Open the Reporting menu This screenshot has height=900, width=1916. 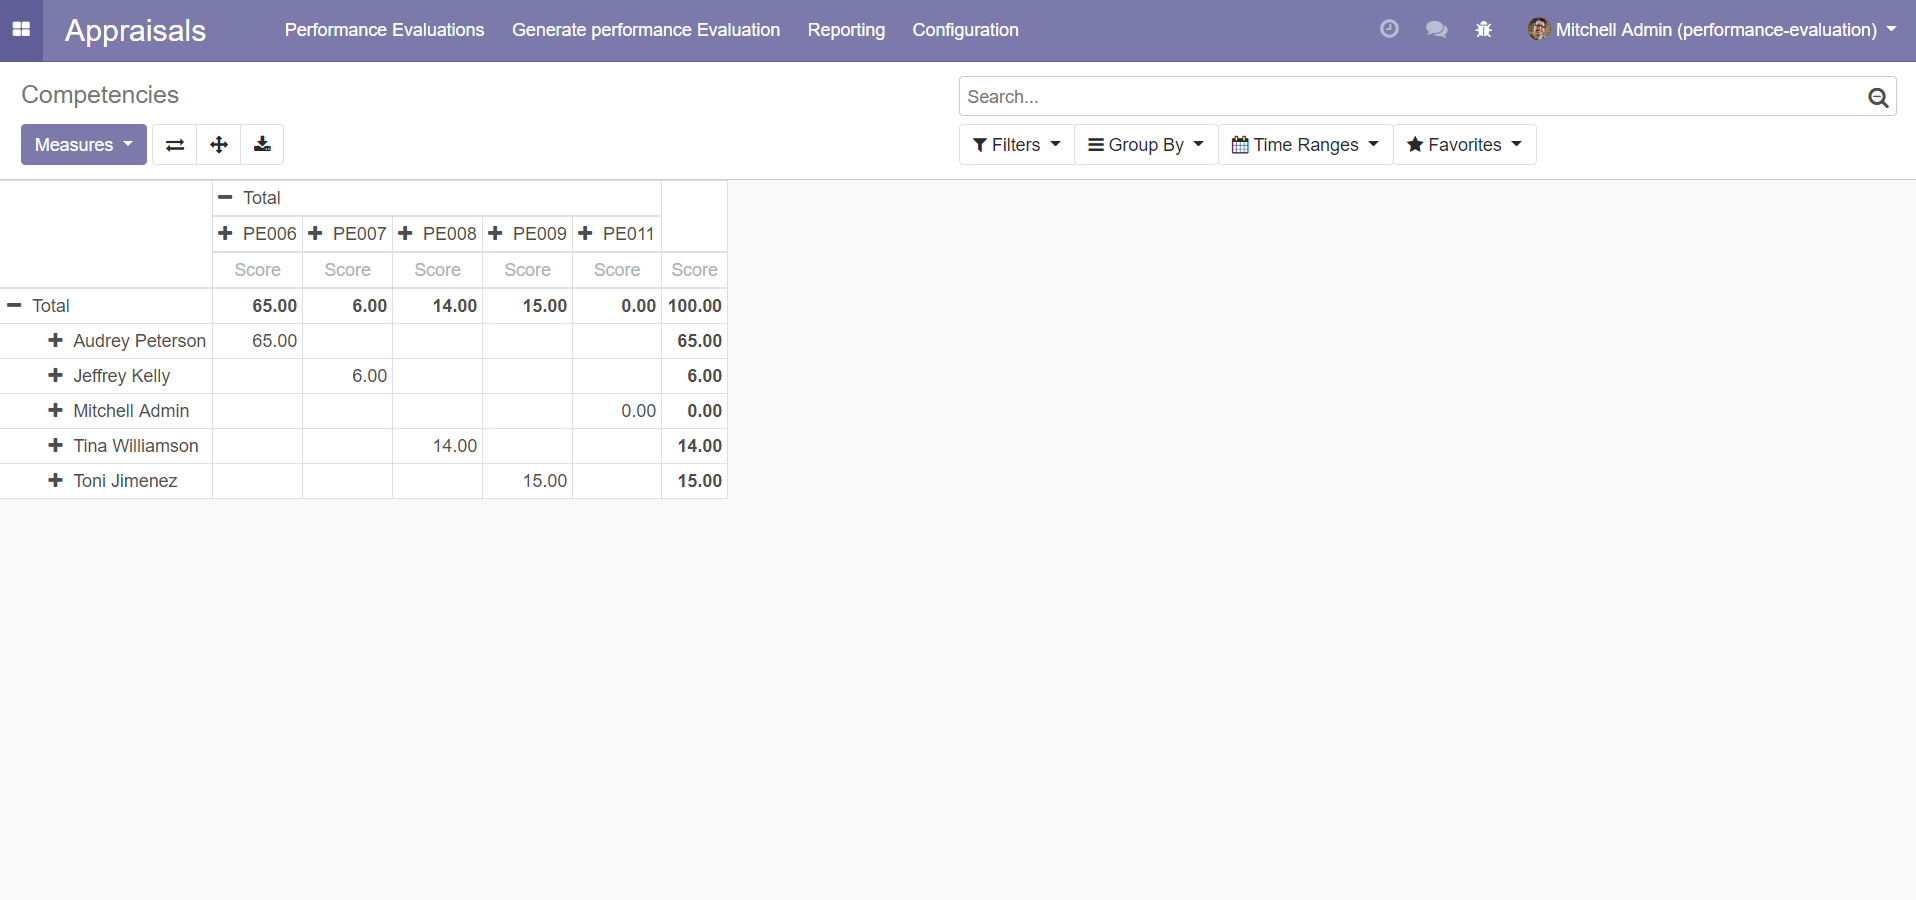click(x=846, y=30)
